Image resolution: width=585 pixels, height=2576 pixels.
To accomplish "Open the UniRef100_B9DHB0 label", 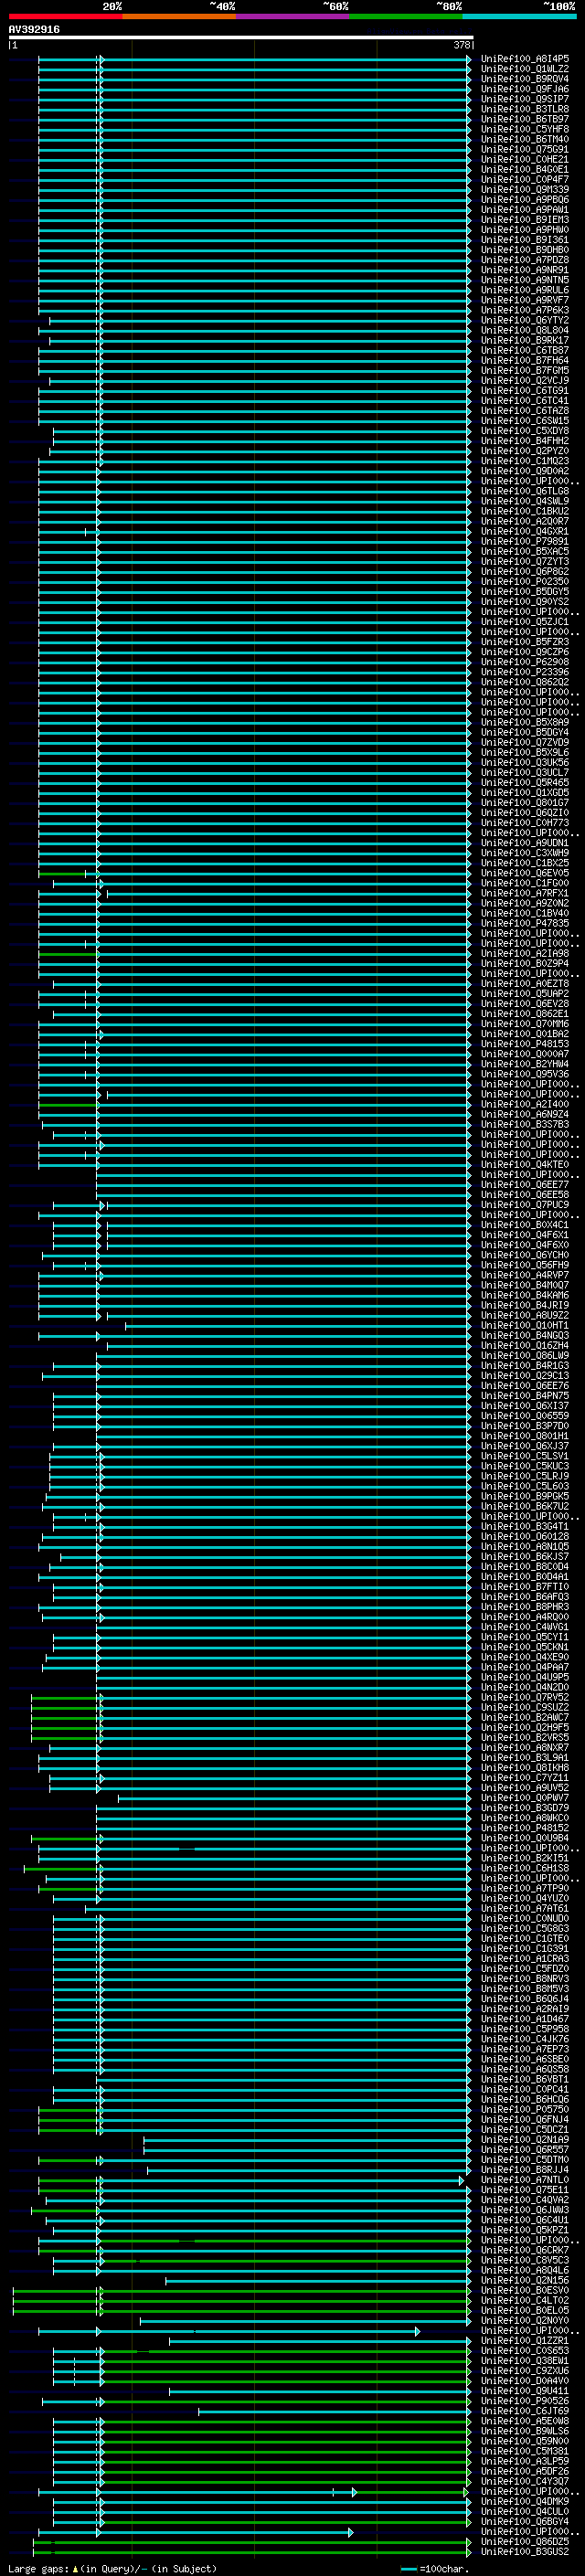I will coord(525,250).
